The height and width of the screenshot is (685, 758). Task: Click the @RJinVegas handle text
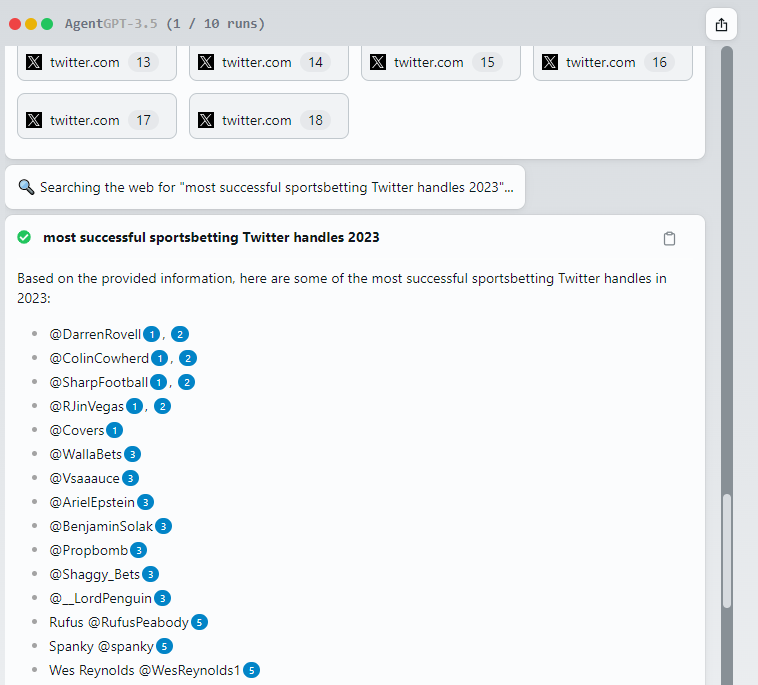click(x=87, y=406)
